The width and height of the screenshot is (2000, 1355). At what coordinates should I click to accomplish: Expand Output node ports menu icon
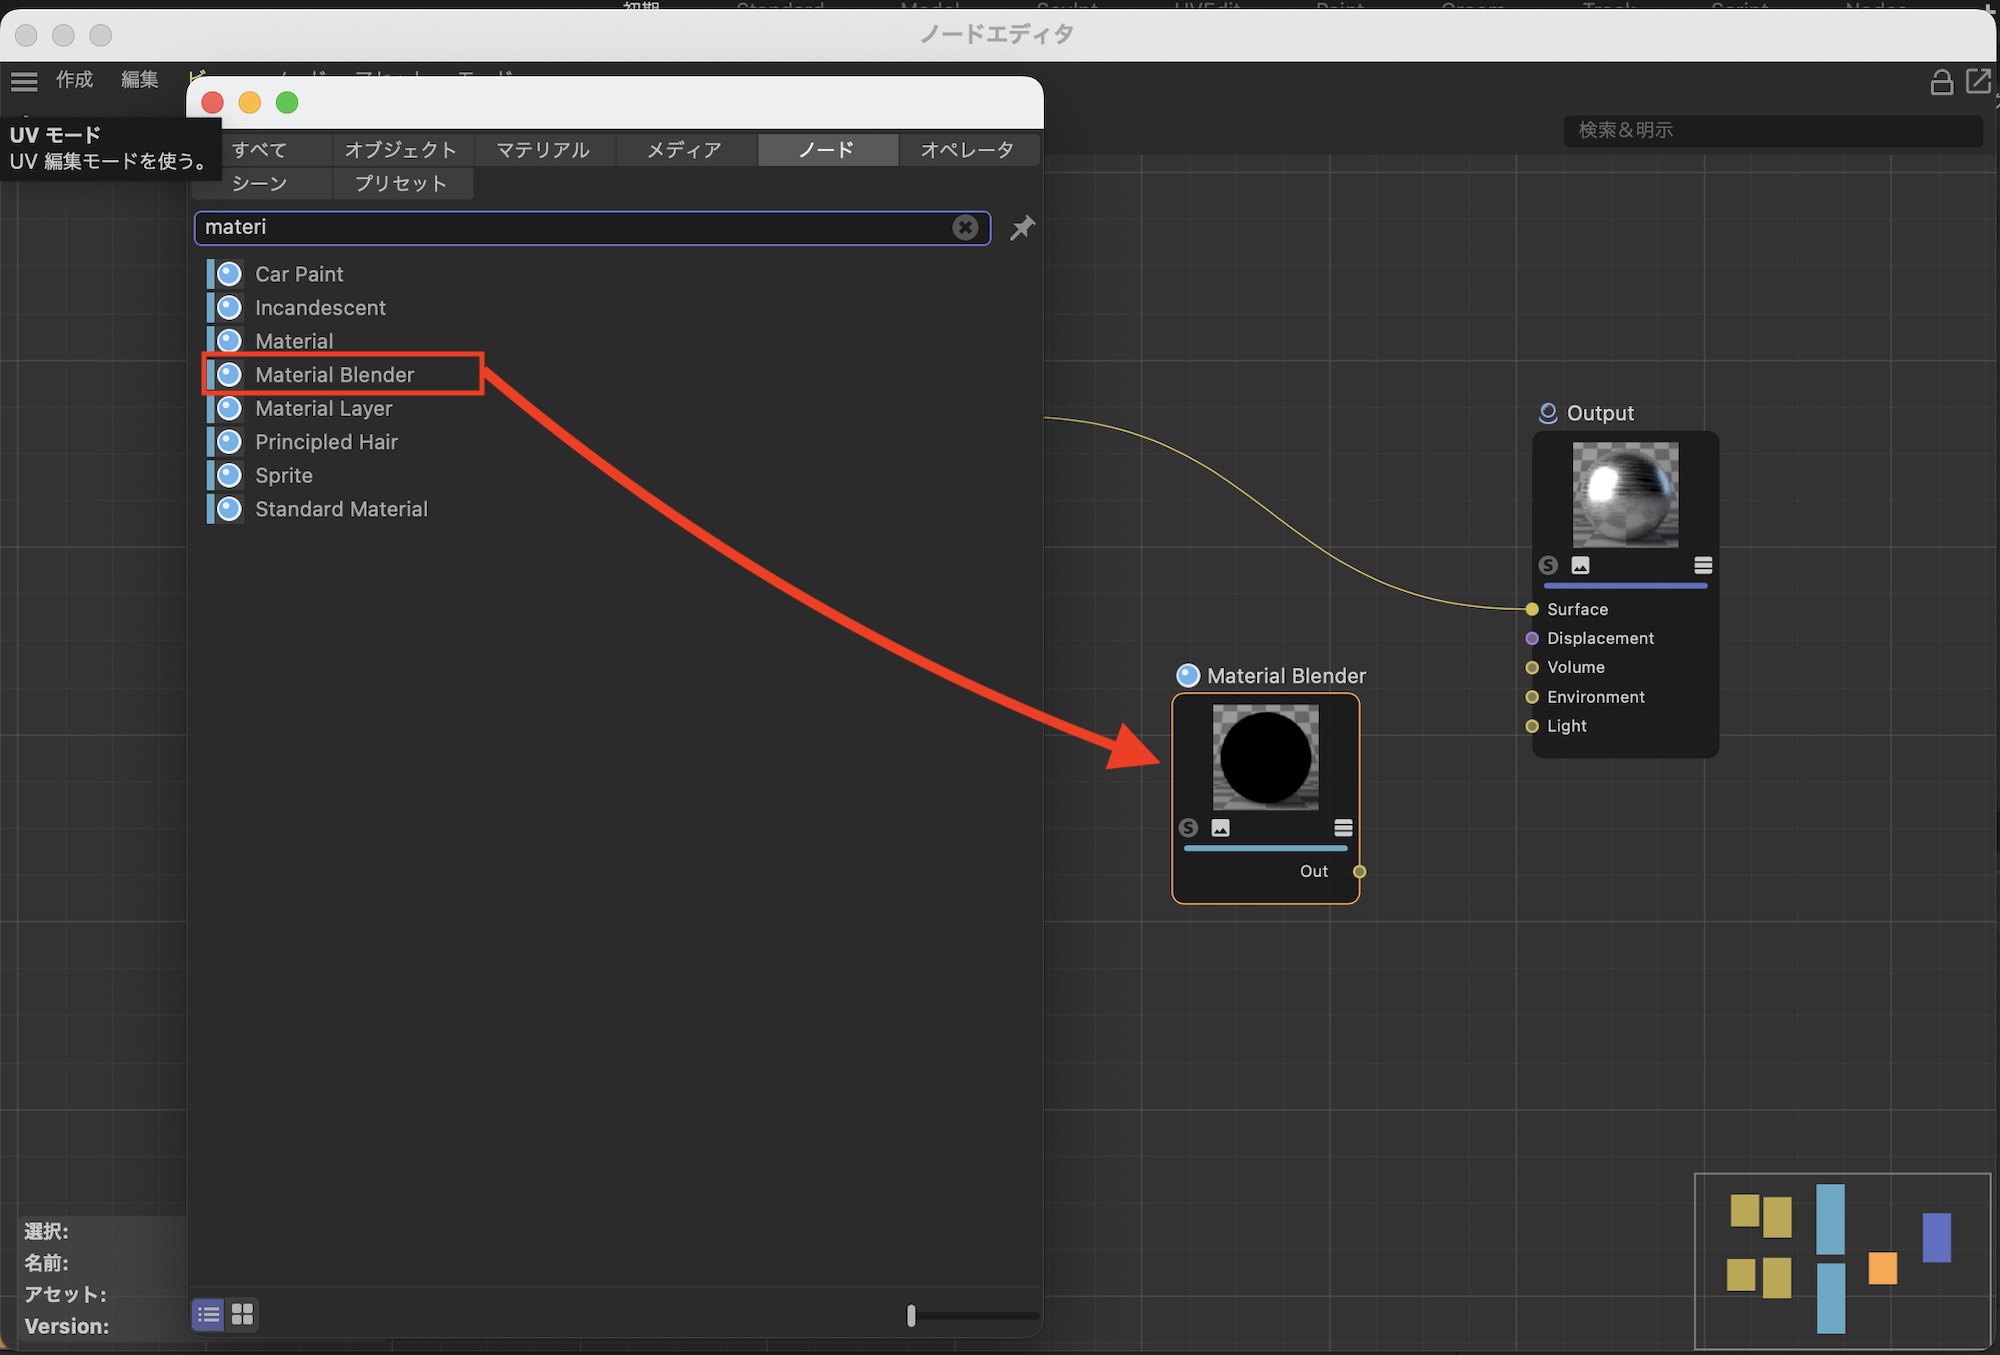pyautogui.click(x=1703, y=565)
